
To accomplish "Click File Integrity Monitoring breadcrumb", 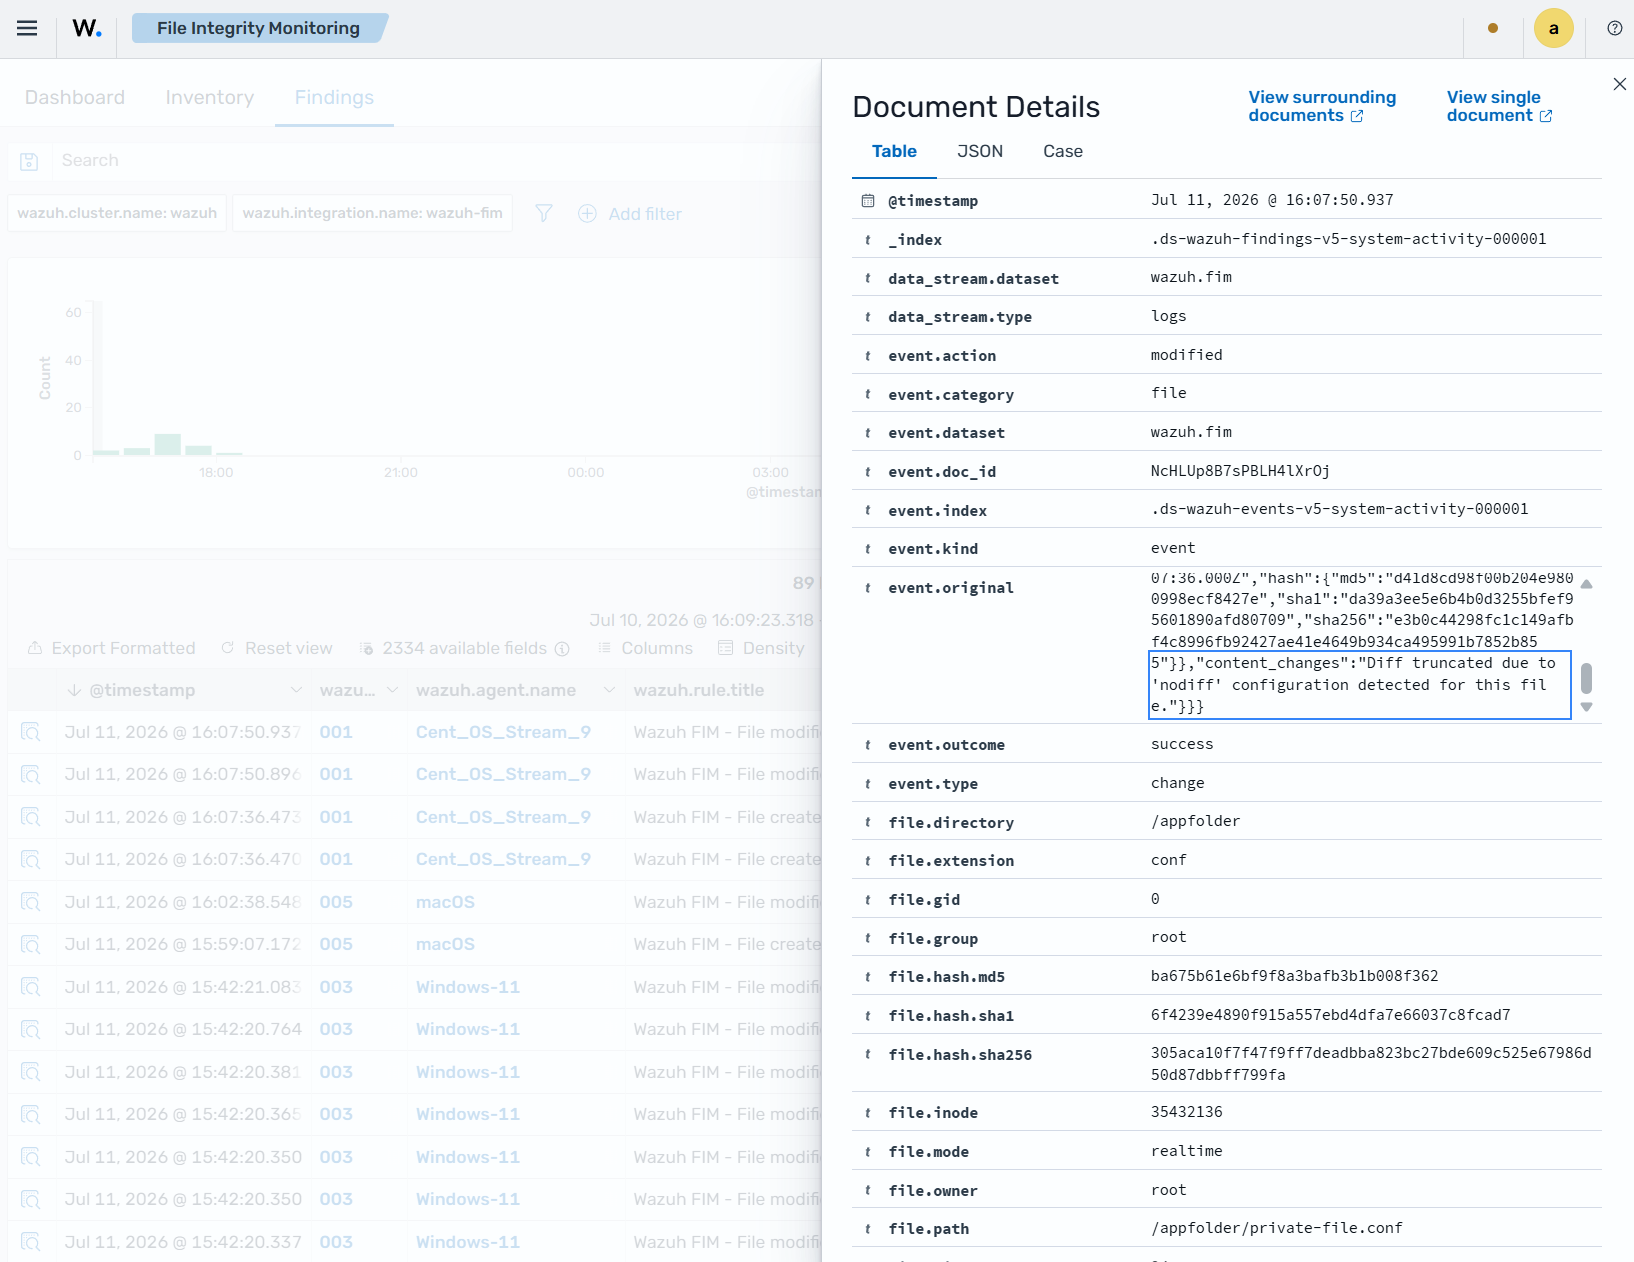I will tap(258, 28).
